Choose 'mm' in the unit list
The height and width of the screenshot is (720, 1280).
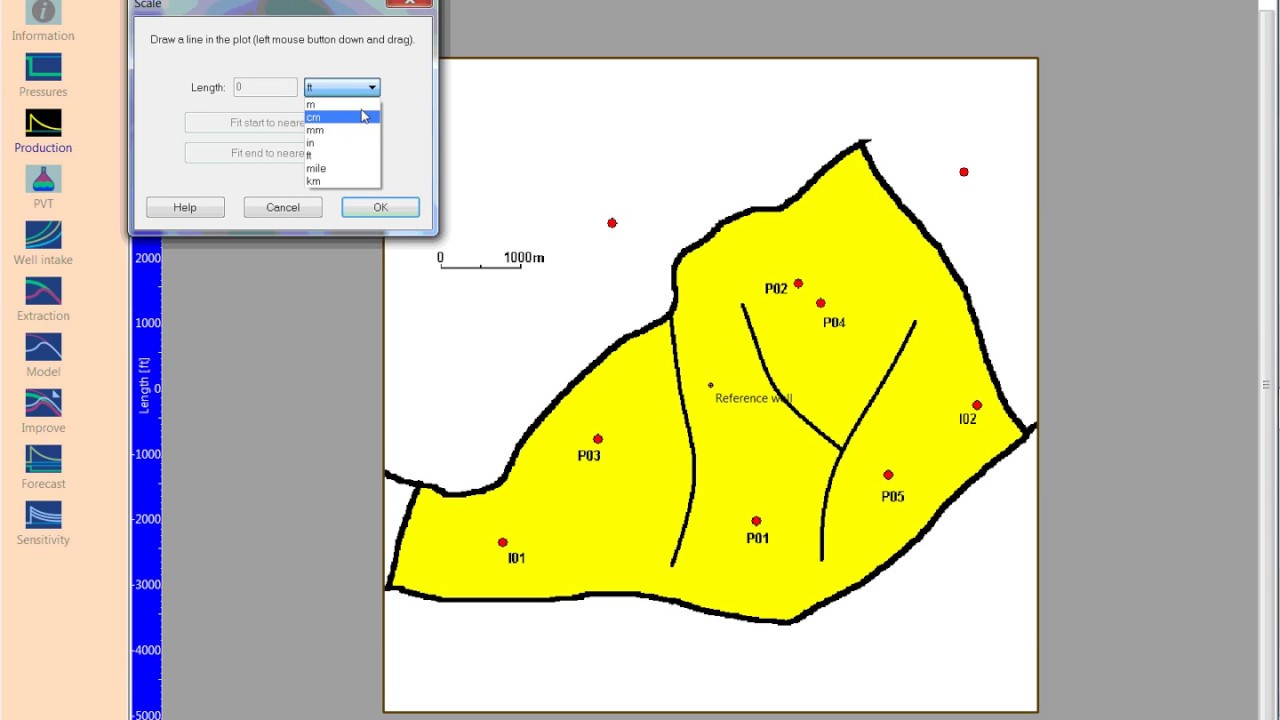[342, 130]
